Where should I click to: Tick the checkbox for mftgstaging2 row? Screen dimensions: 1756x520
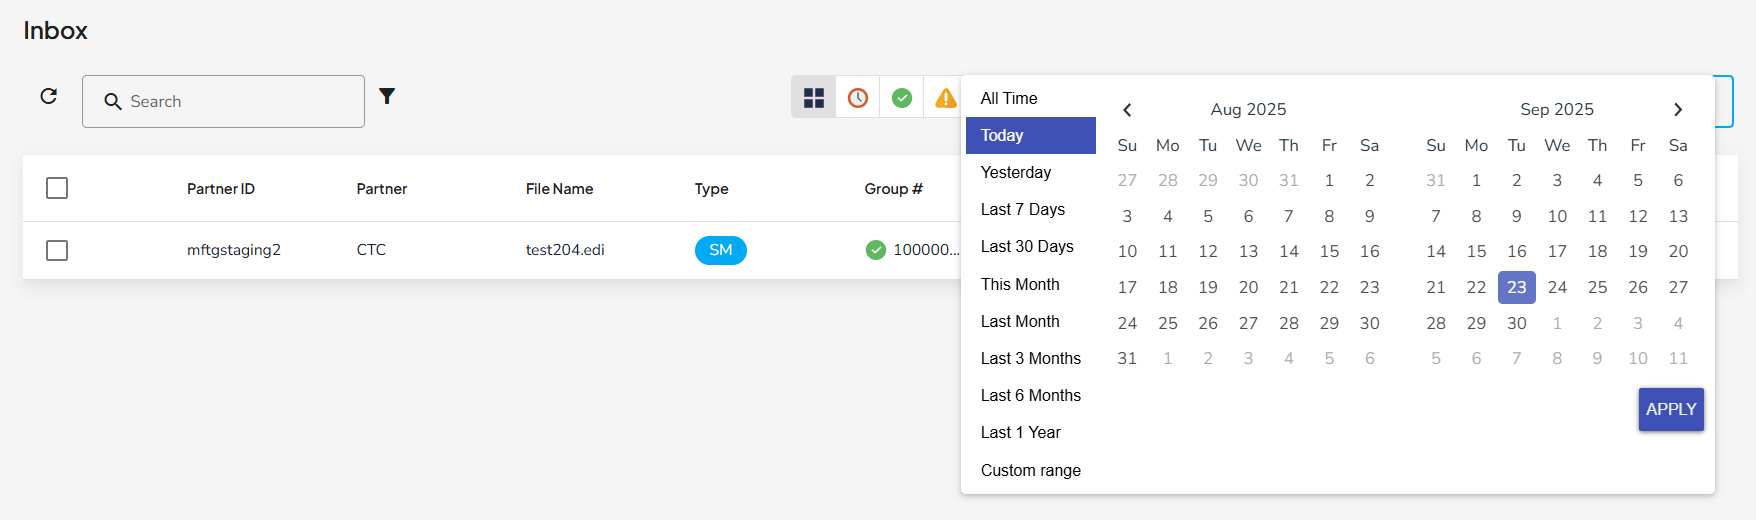pos(57,250)
